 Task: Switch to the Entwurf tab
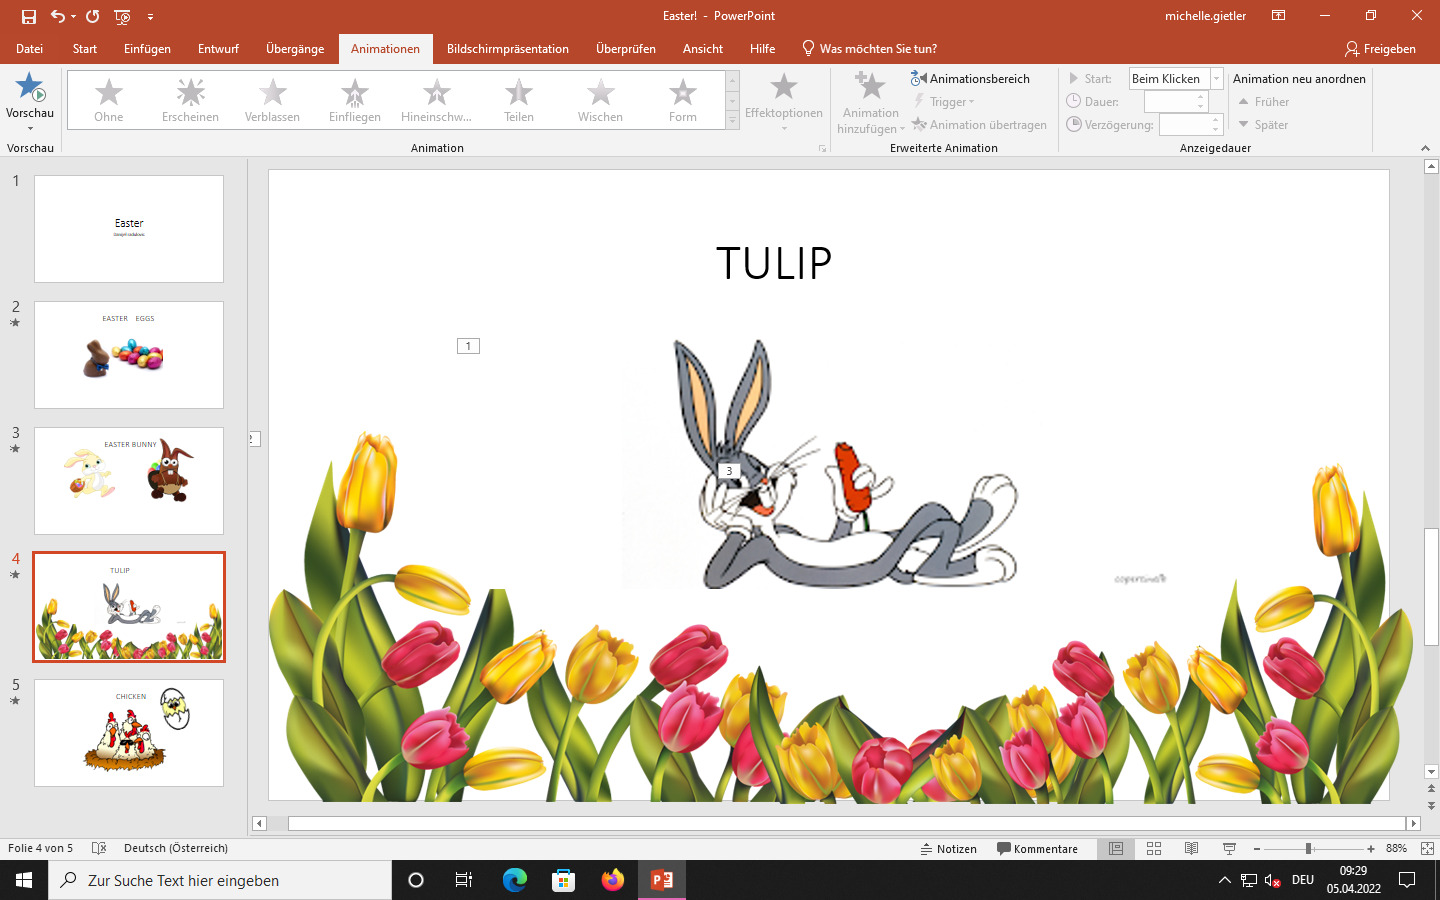[x=218, y=48]
